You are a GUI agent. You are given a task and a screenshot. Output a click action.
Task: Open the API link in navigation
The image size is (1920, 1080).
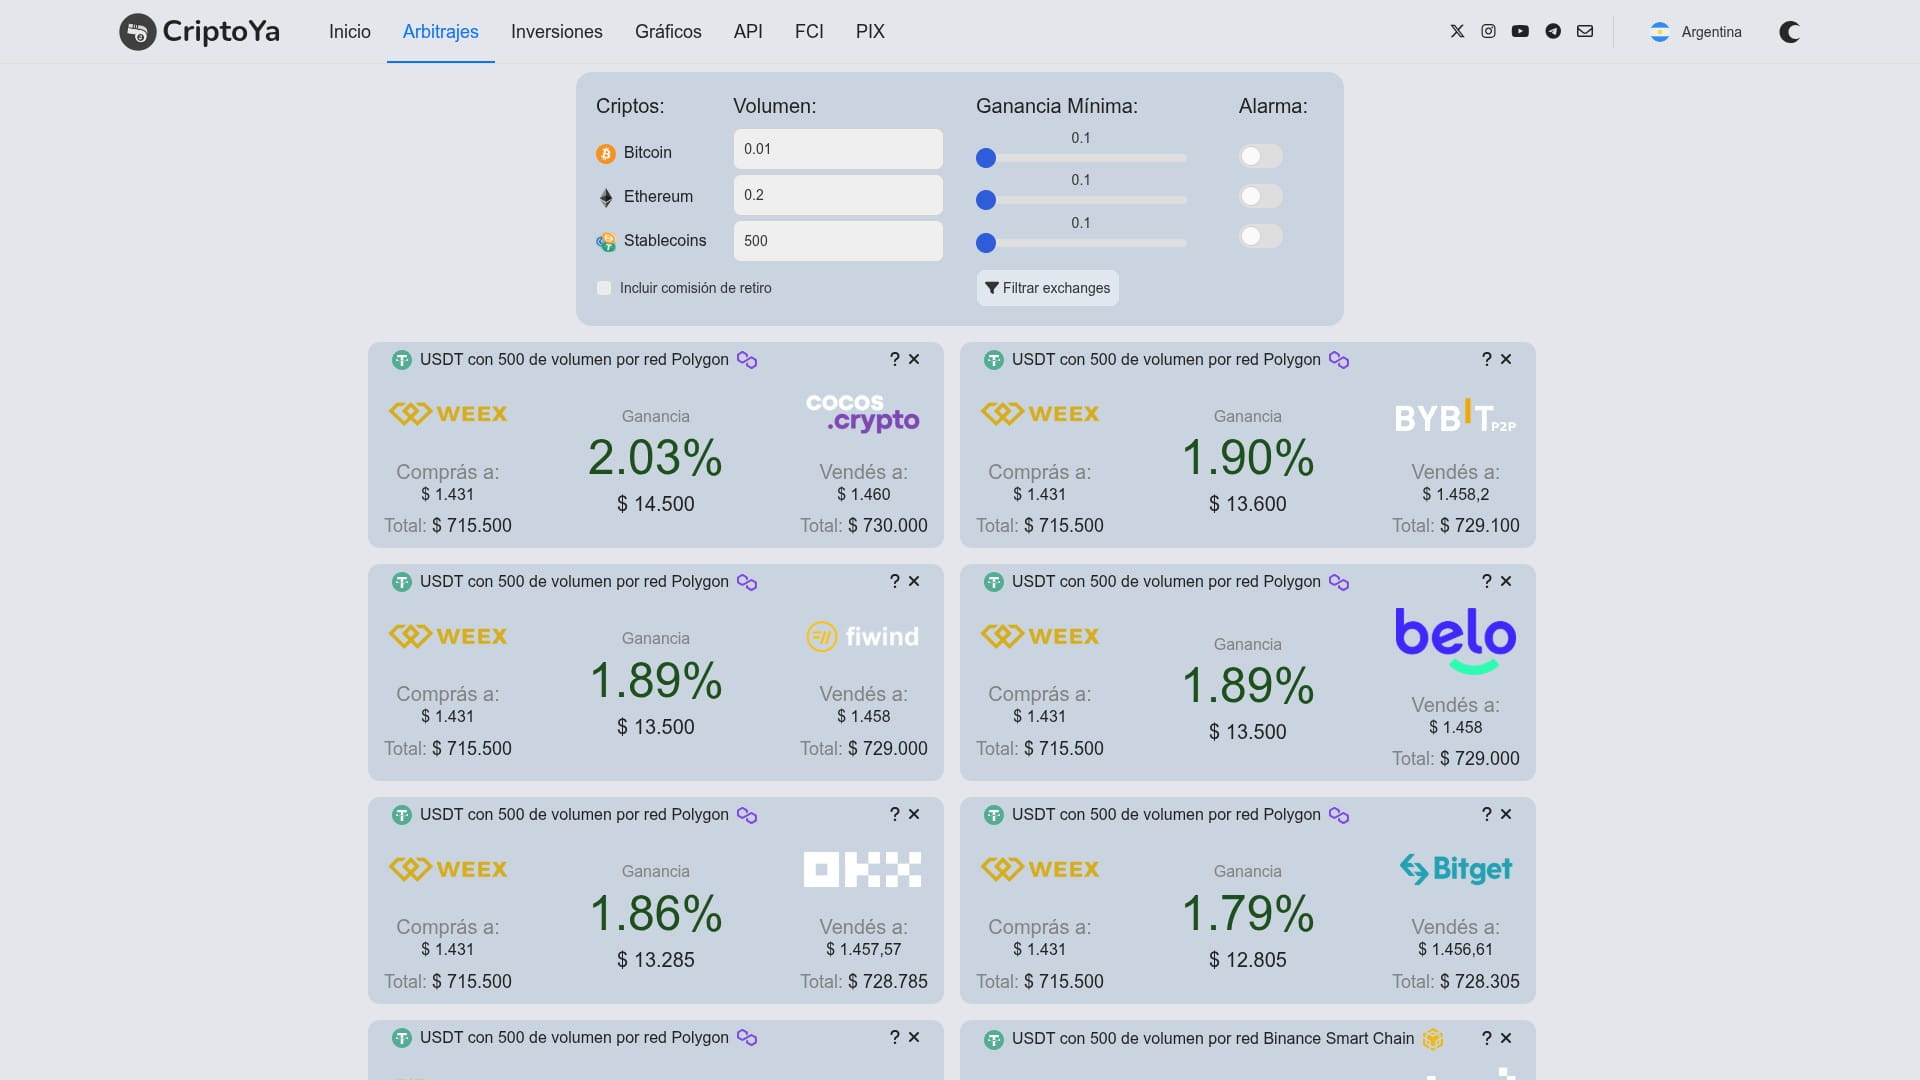point(748,32)
